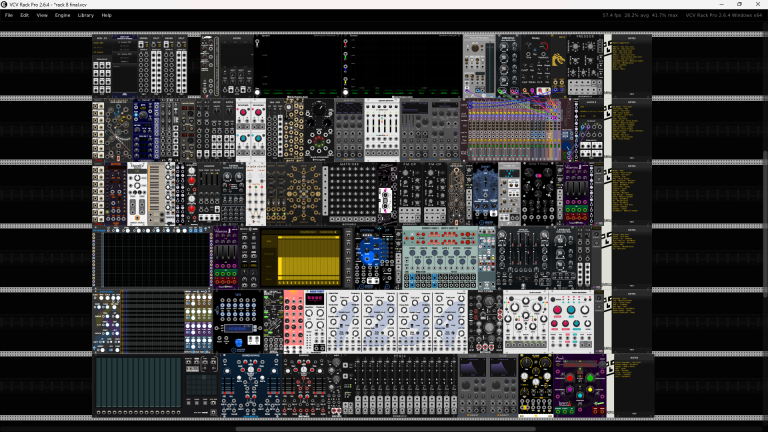Click the red knob on purple bottom module
The image size is (768, 432).
[570, 379]
